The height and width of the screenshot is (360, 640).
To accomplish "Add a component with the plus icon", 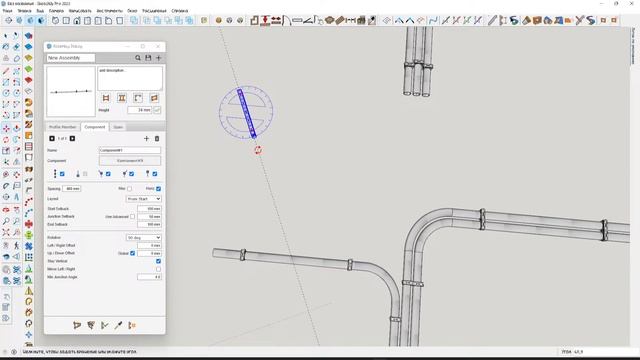I will 147,139.
